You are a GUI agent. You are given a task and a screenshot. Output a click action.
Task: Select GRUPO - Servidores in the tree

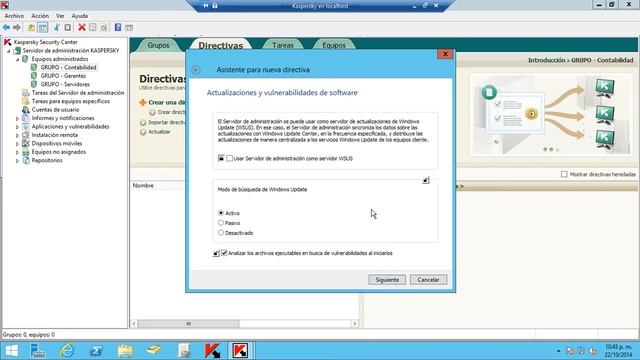[65, 84]
